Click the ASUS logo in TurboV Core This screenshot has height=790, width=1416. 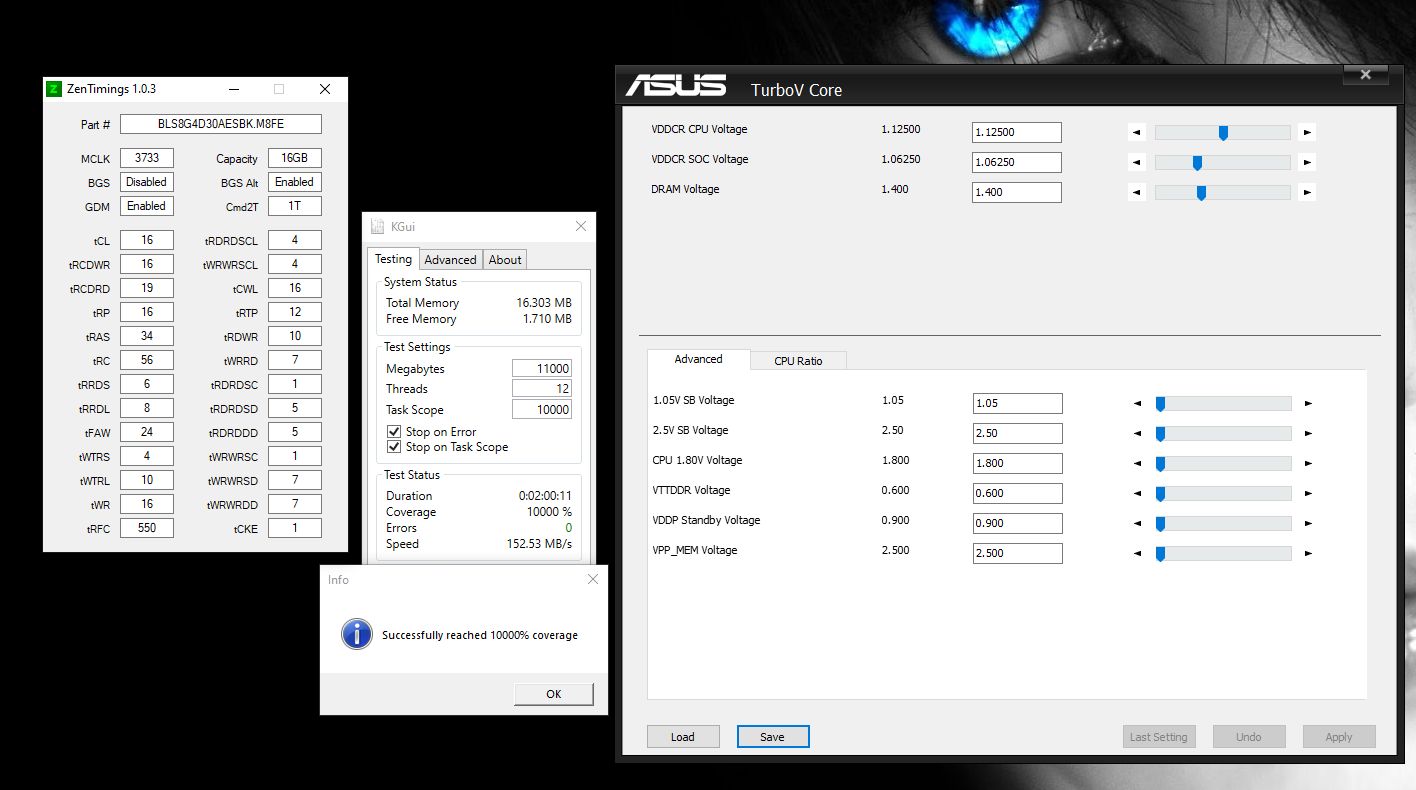[676, 85]
